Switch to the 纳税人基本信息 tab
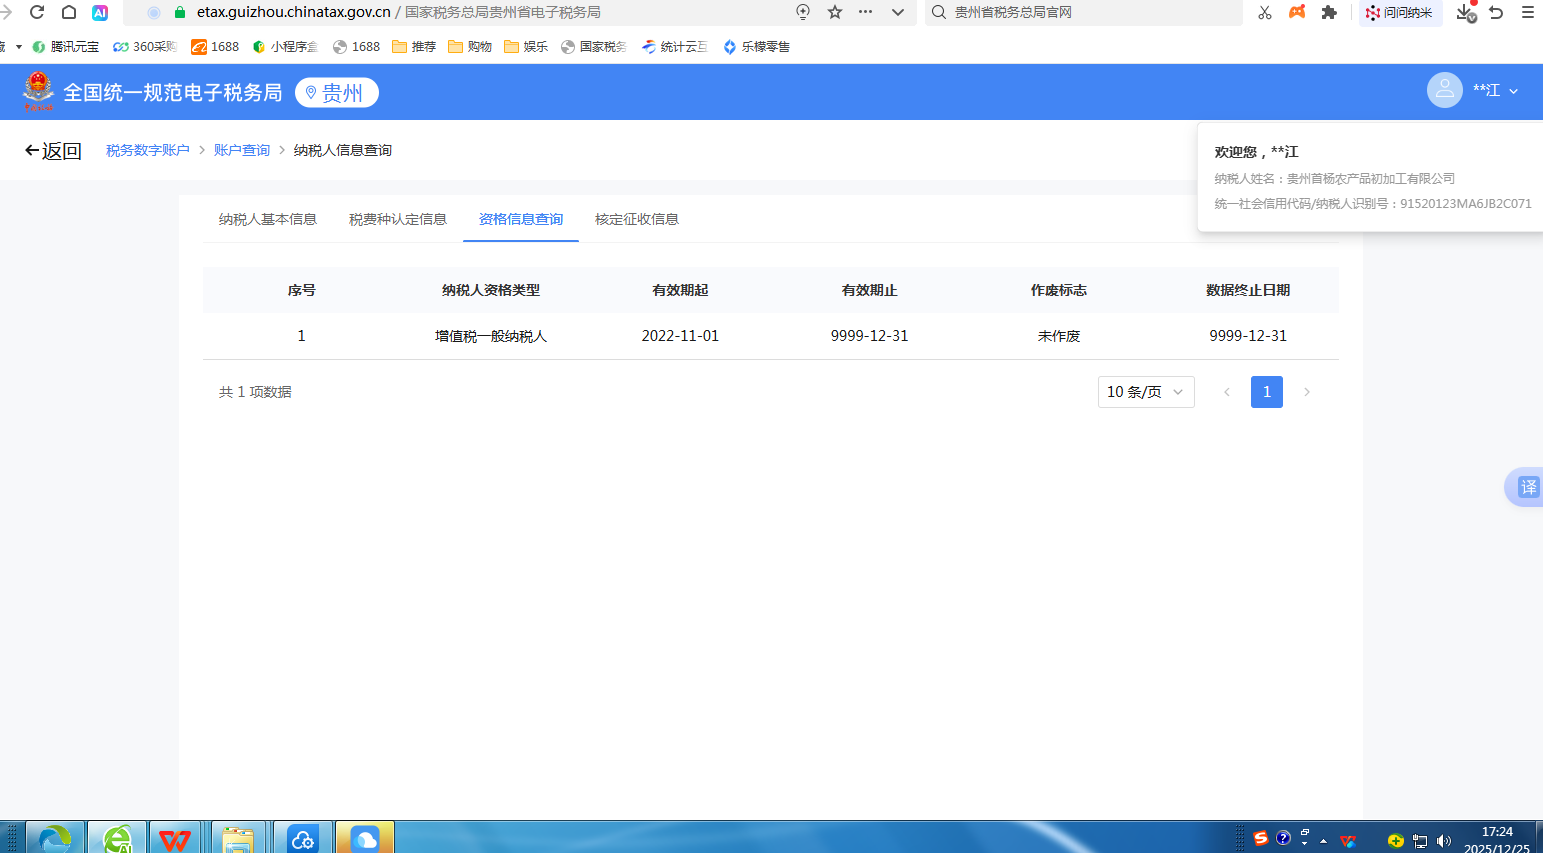Image resolution: width=1543 pixels, height=853 pixels. (267, 219)
